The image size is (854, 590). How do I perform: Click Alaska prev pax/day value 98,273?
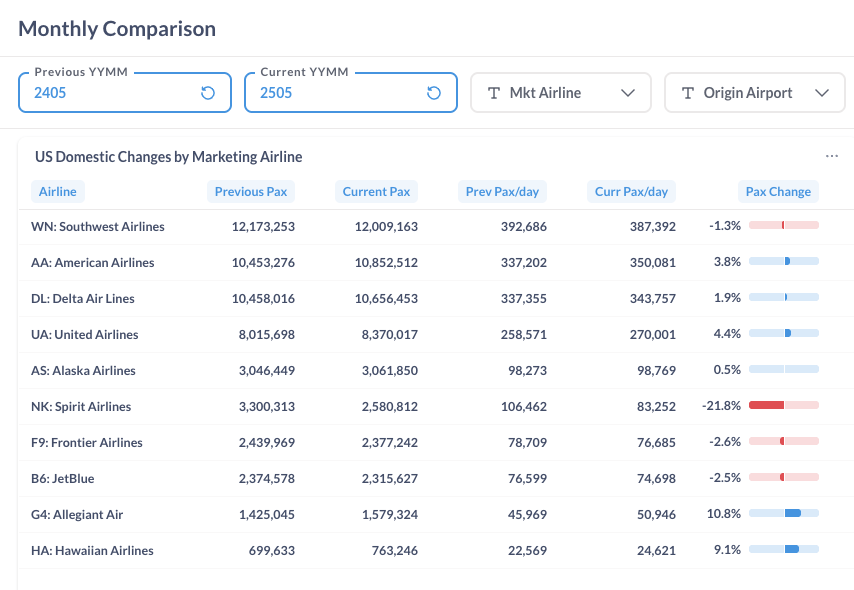[527, 370]
